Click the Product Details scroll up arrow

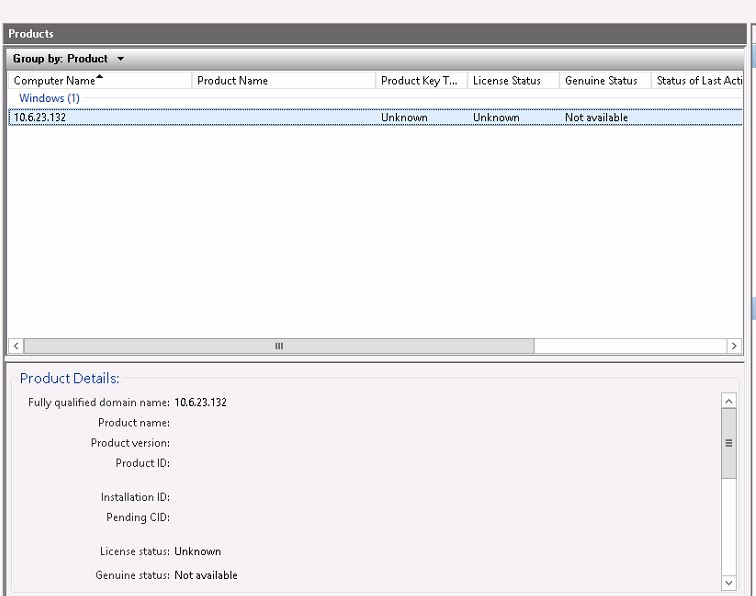pyautogui.click(x=728, y=401)
